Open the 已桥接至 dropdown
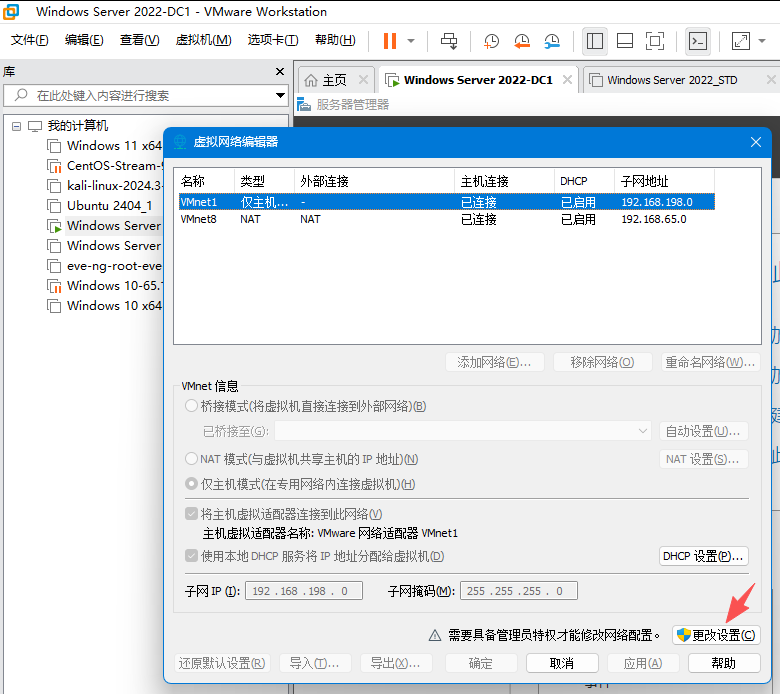Viewport: 780px width, 694px height. (x=463, y=431)
